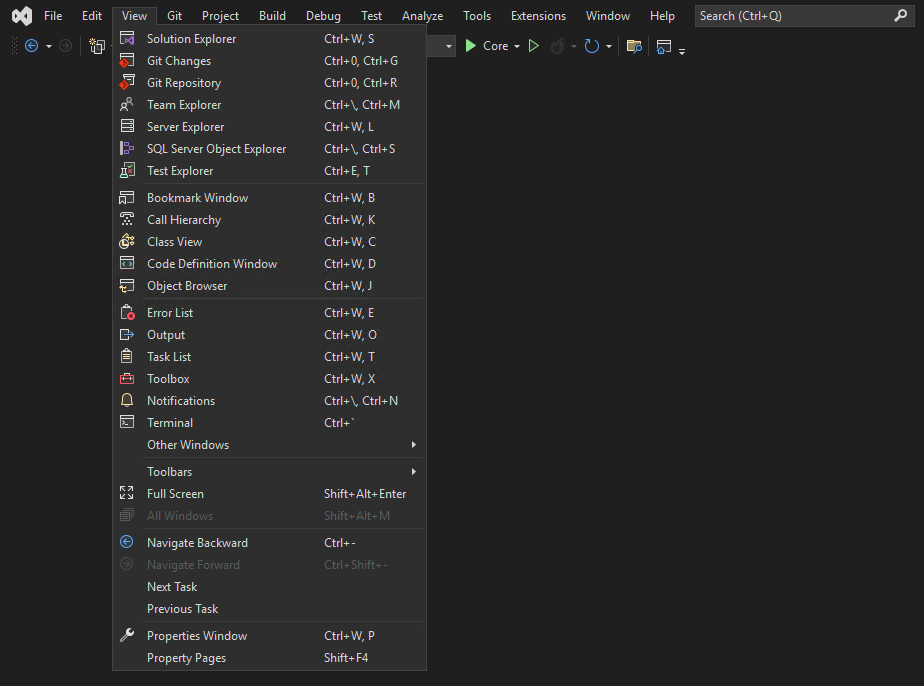Select Previous Task menu entry

pos(269,608)
